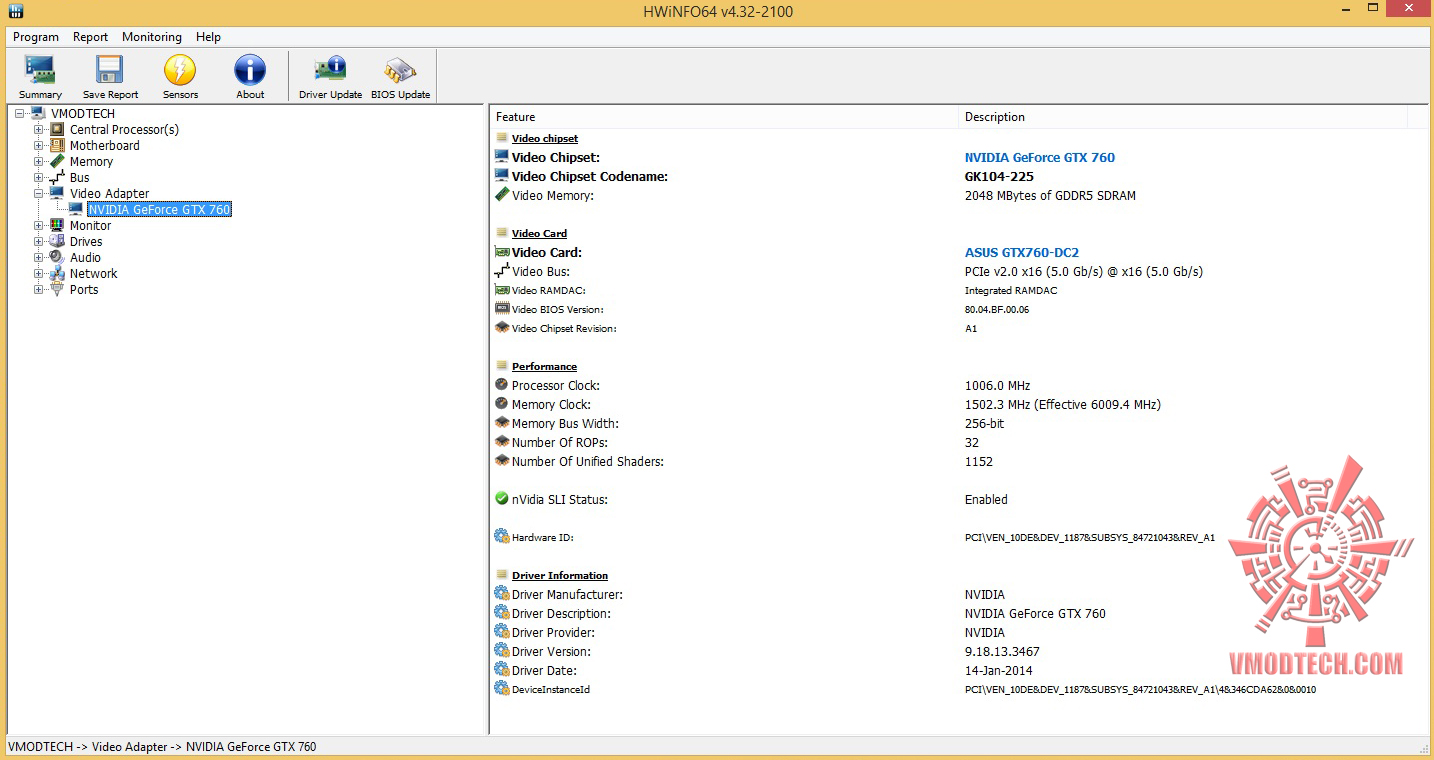The image size is (1434, 760).
Task: Click the Memory Bus Width 256-bit value
Action: [984, 423]
